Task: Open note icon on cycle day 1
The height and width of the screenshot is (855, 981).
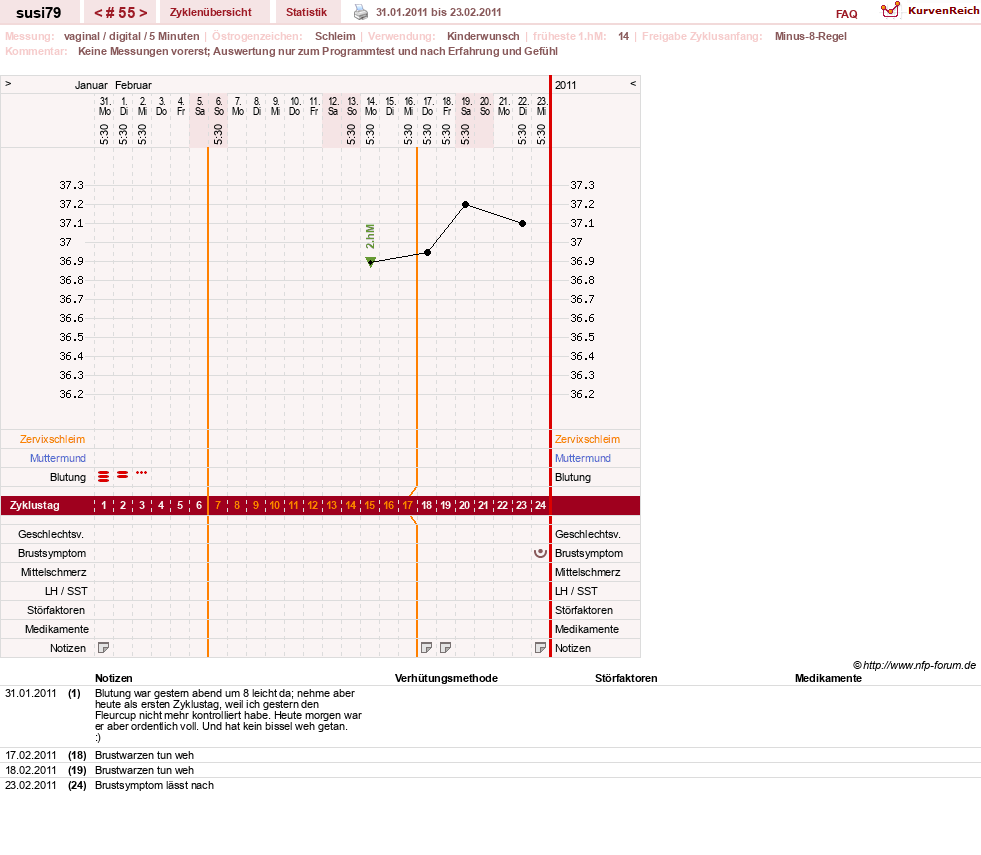Action: (104, 648)
